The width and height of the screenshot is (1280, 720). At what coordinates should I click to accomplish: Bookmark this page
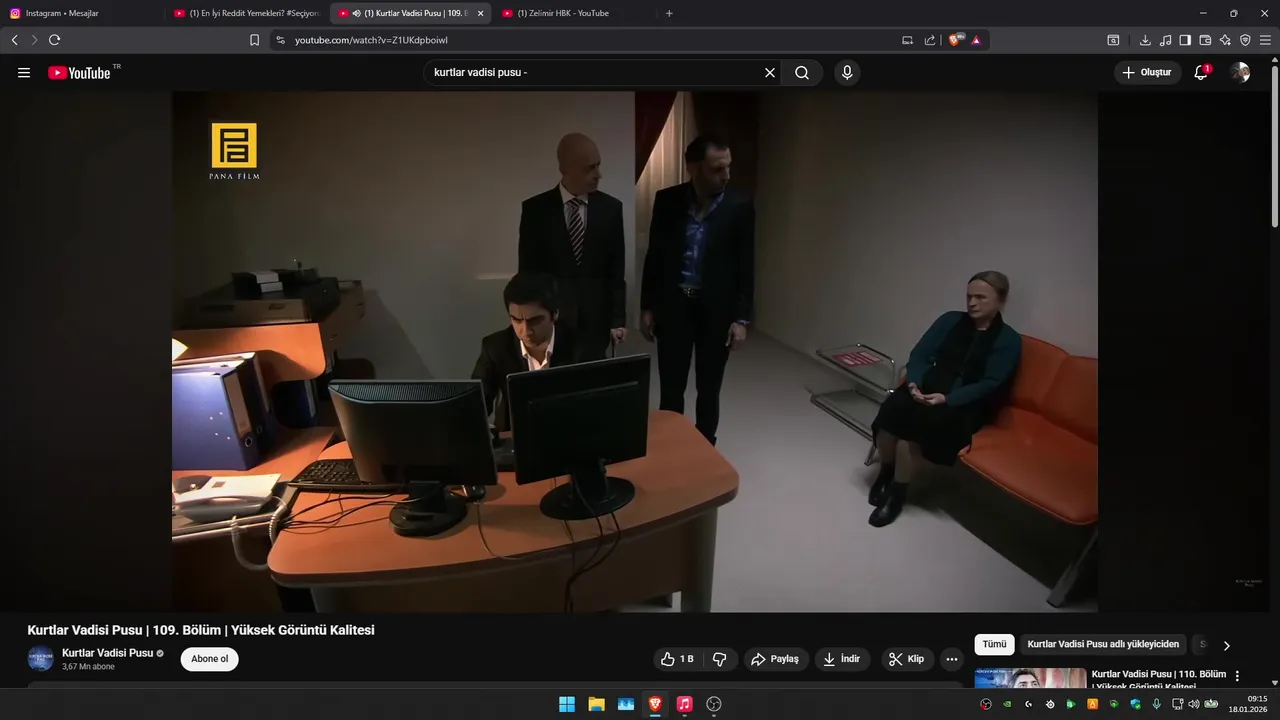pos(254,40)
